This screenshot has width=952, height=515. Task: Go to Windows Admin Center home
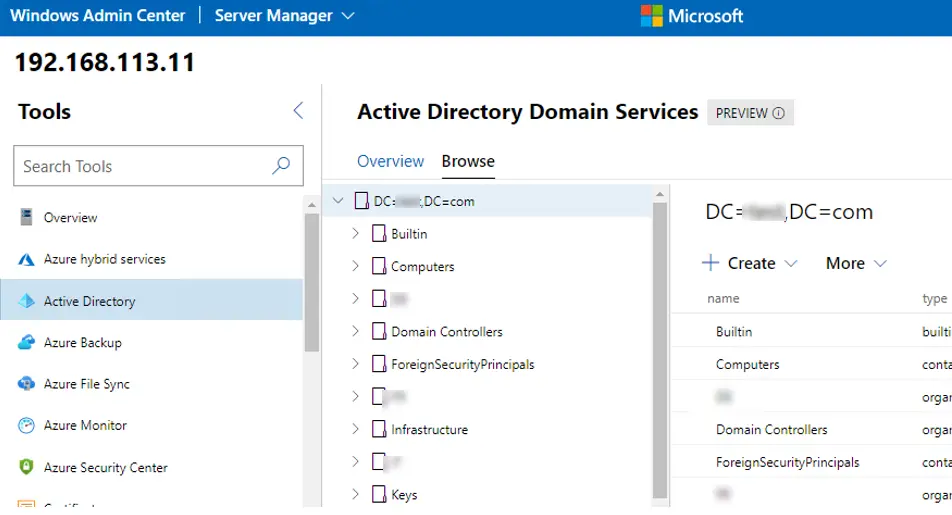98,16
